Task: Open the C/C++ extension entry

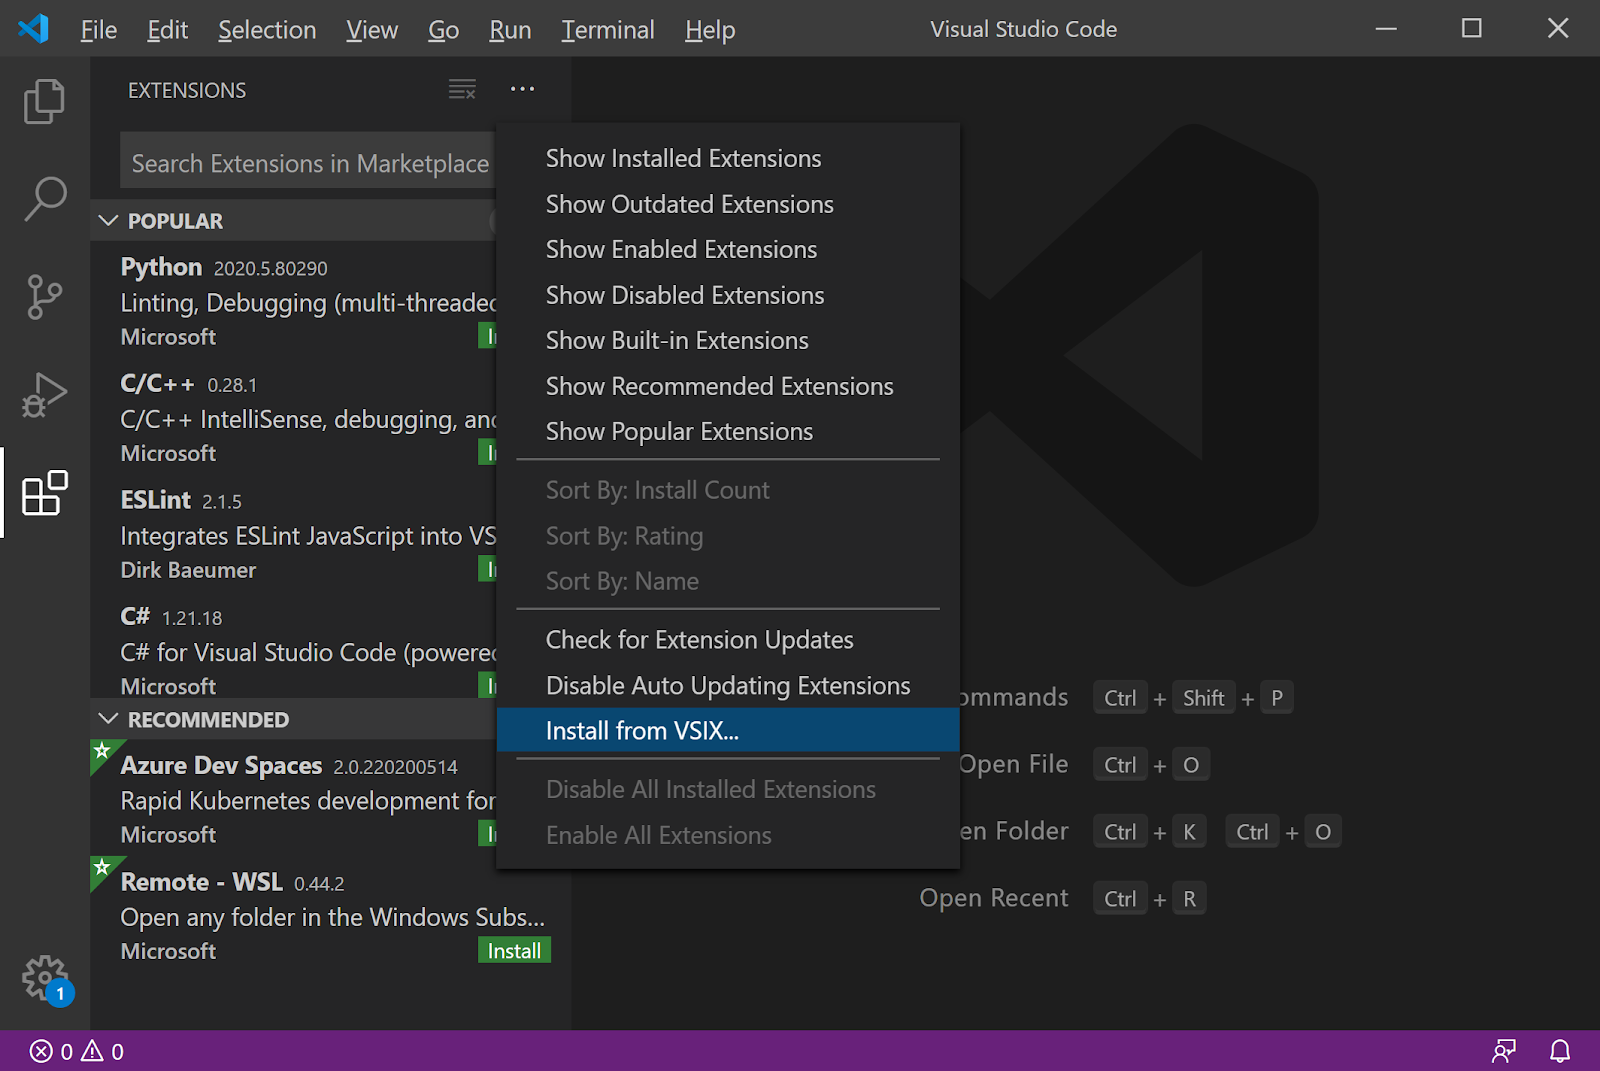Action: (x=294, y=417)
